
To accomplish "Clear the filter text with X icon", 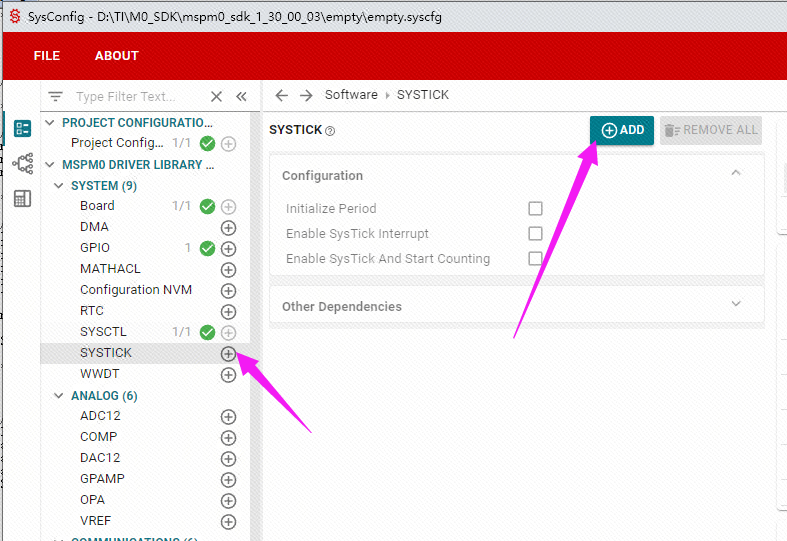I will 216,96.
